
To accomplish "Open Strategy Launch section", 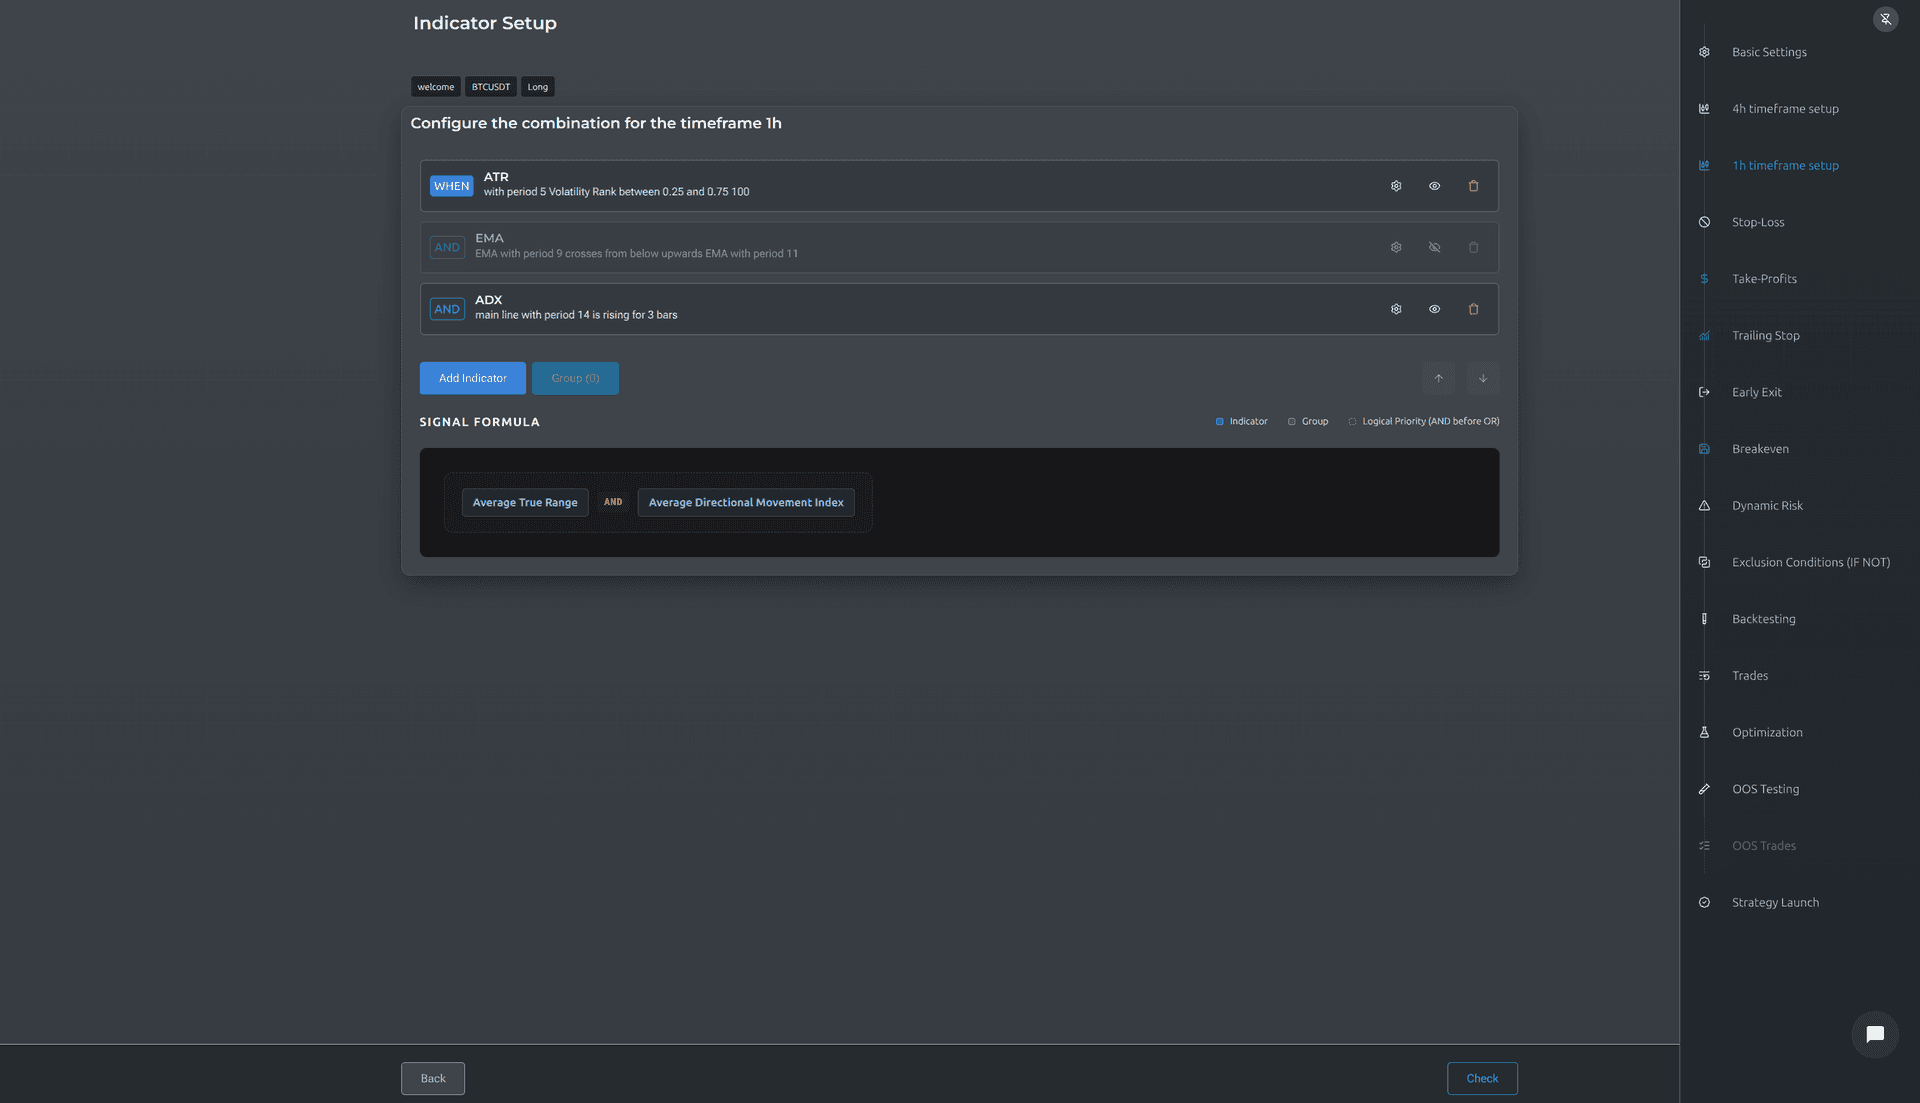I will click(x=1775, y=902).
